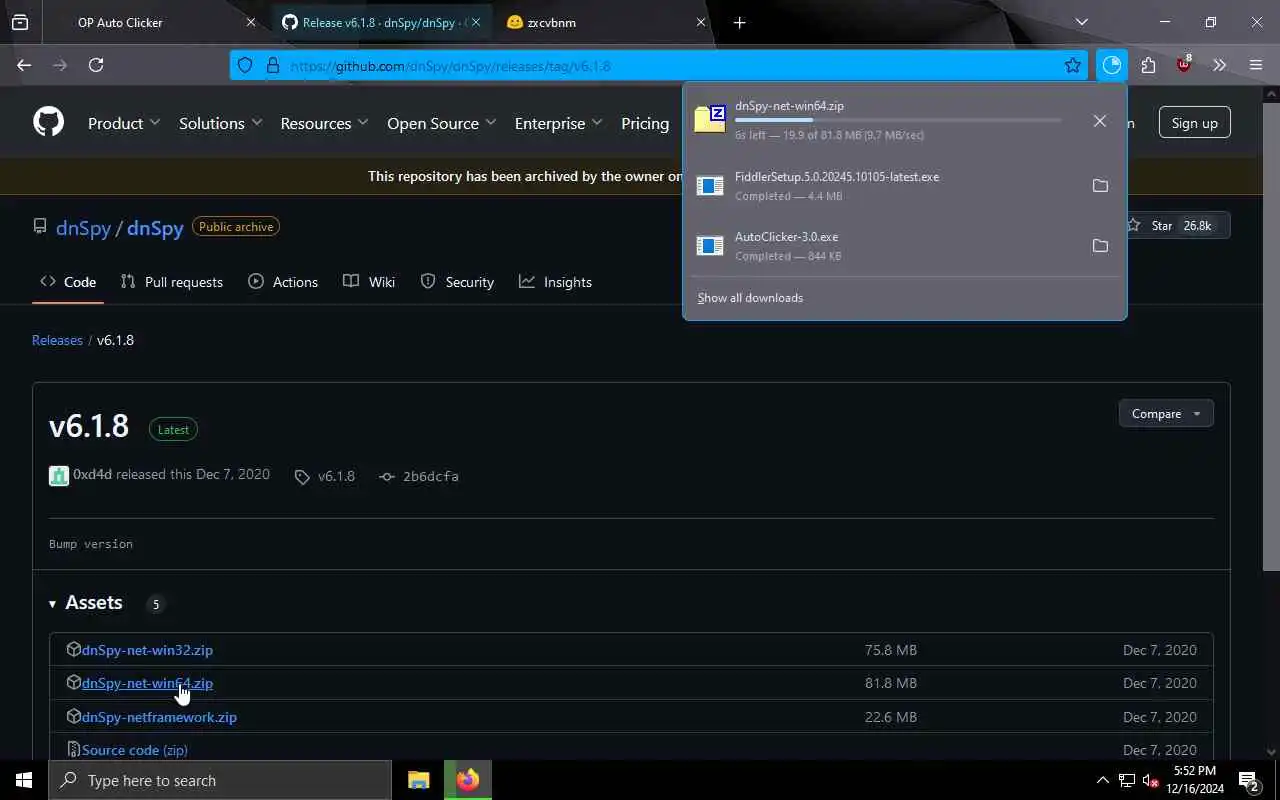Switch to the Pull requests tab

(x=172, y=282)
